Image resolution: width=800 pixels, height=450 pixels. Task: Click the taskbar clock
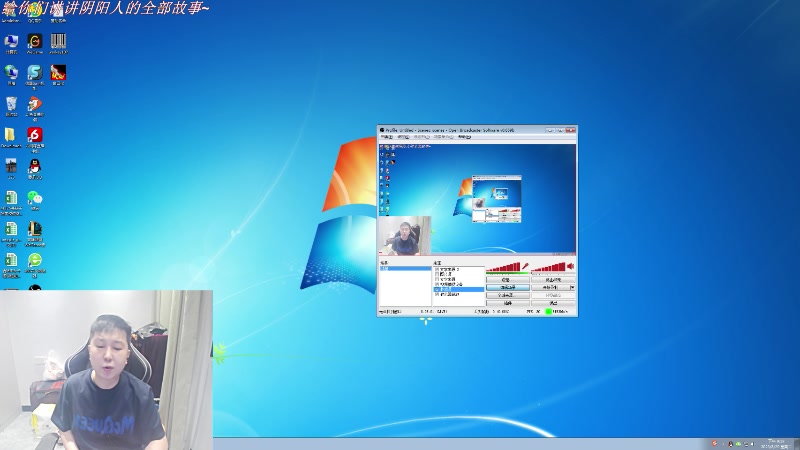776,443
